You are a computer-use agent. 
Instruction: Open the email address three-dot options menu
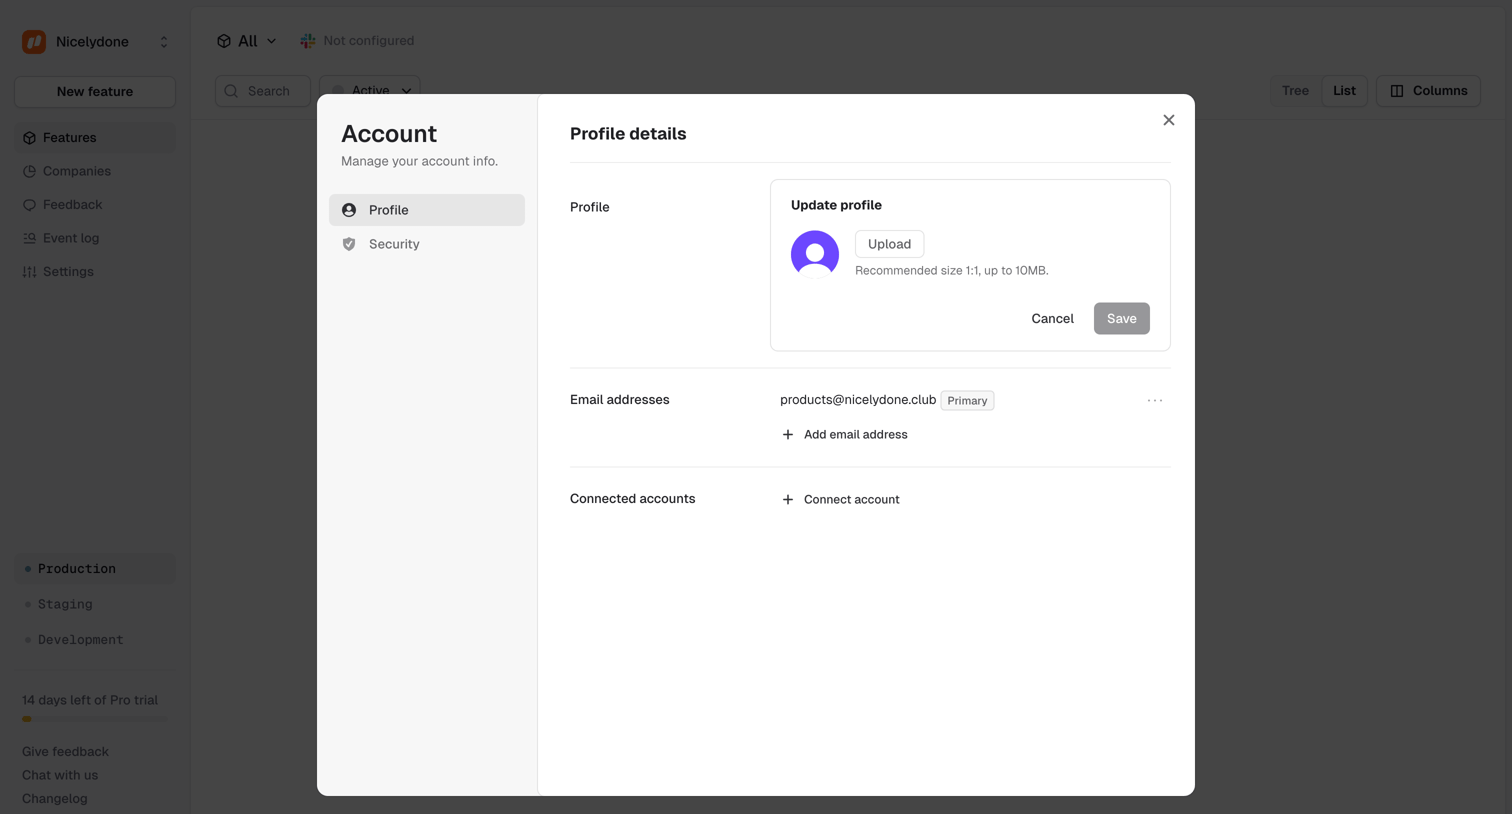tap(1155, 400)
